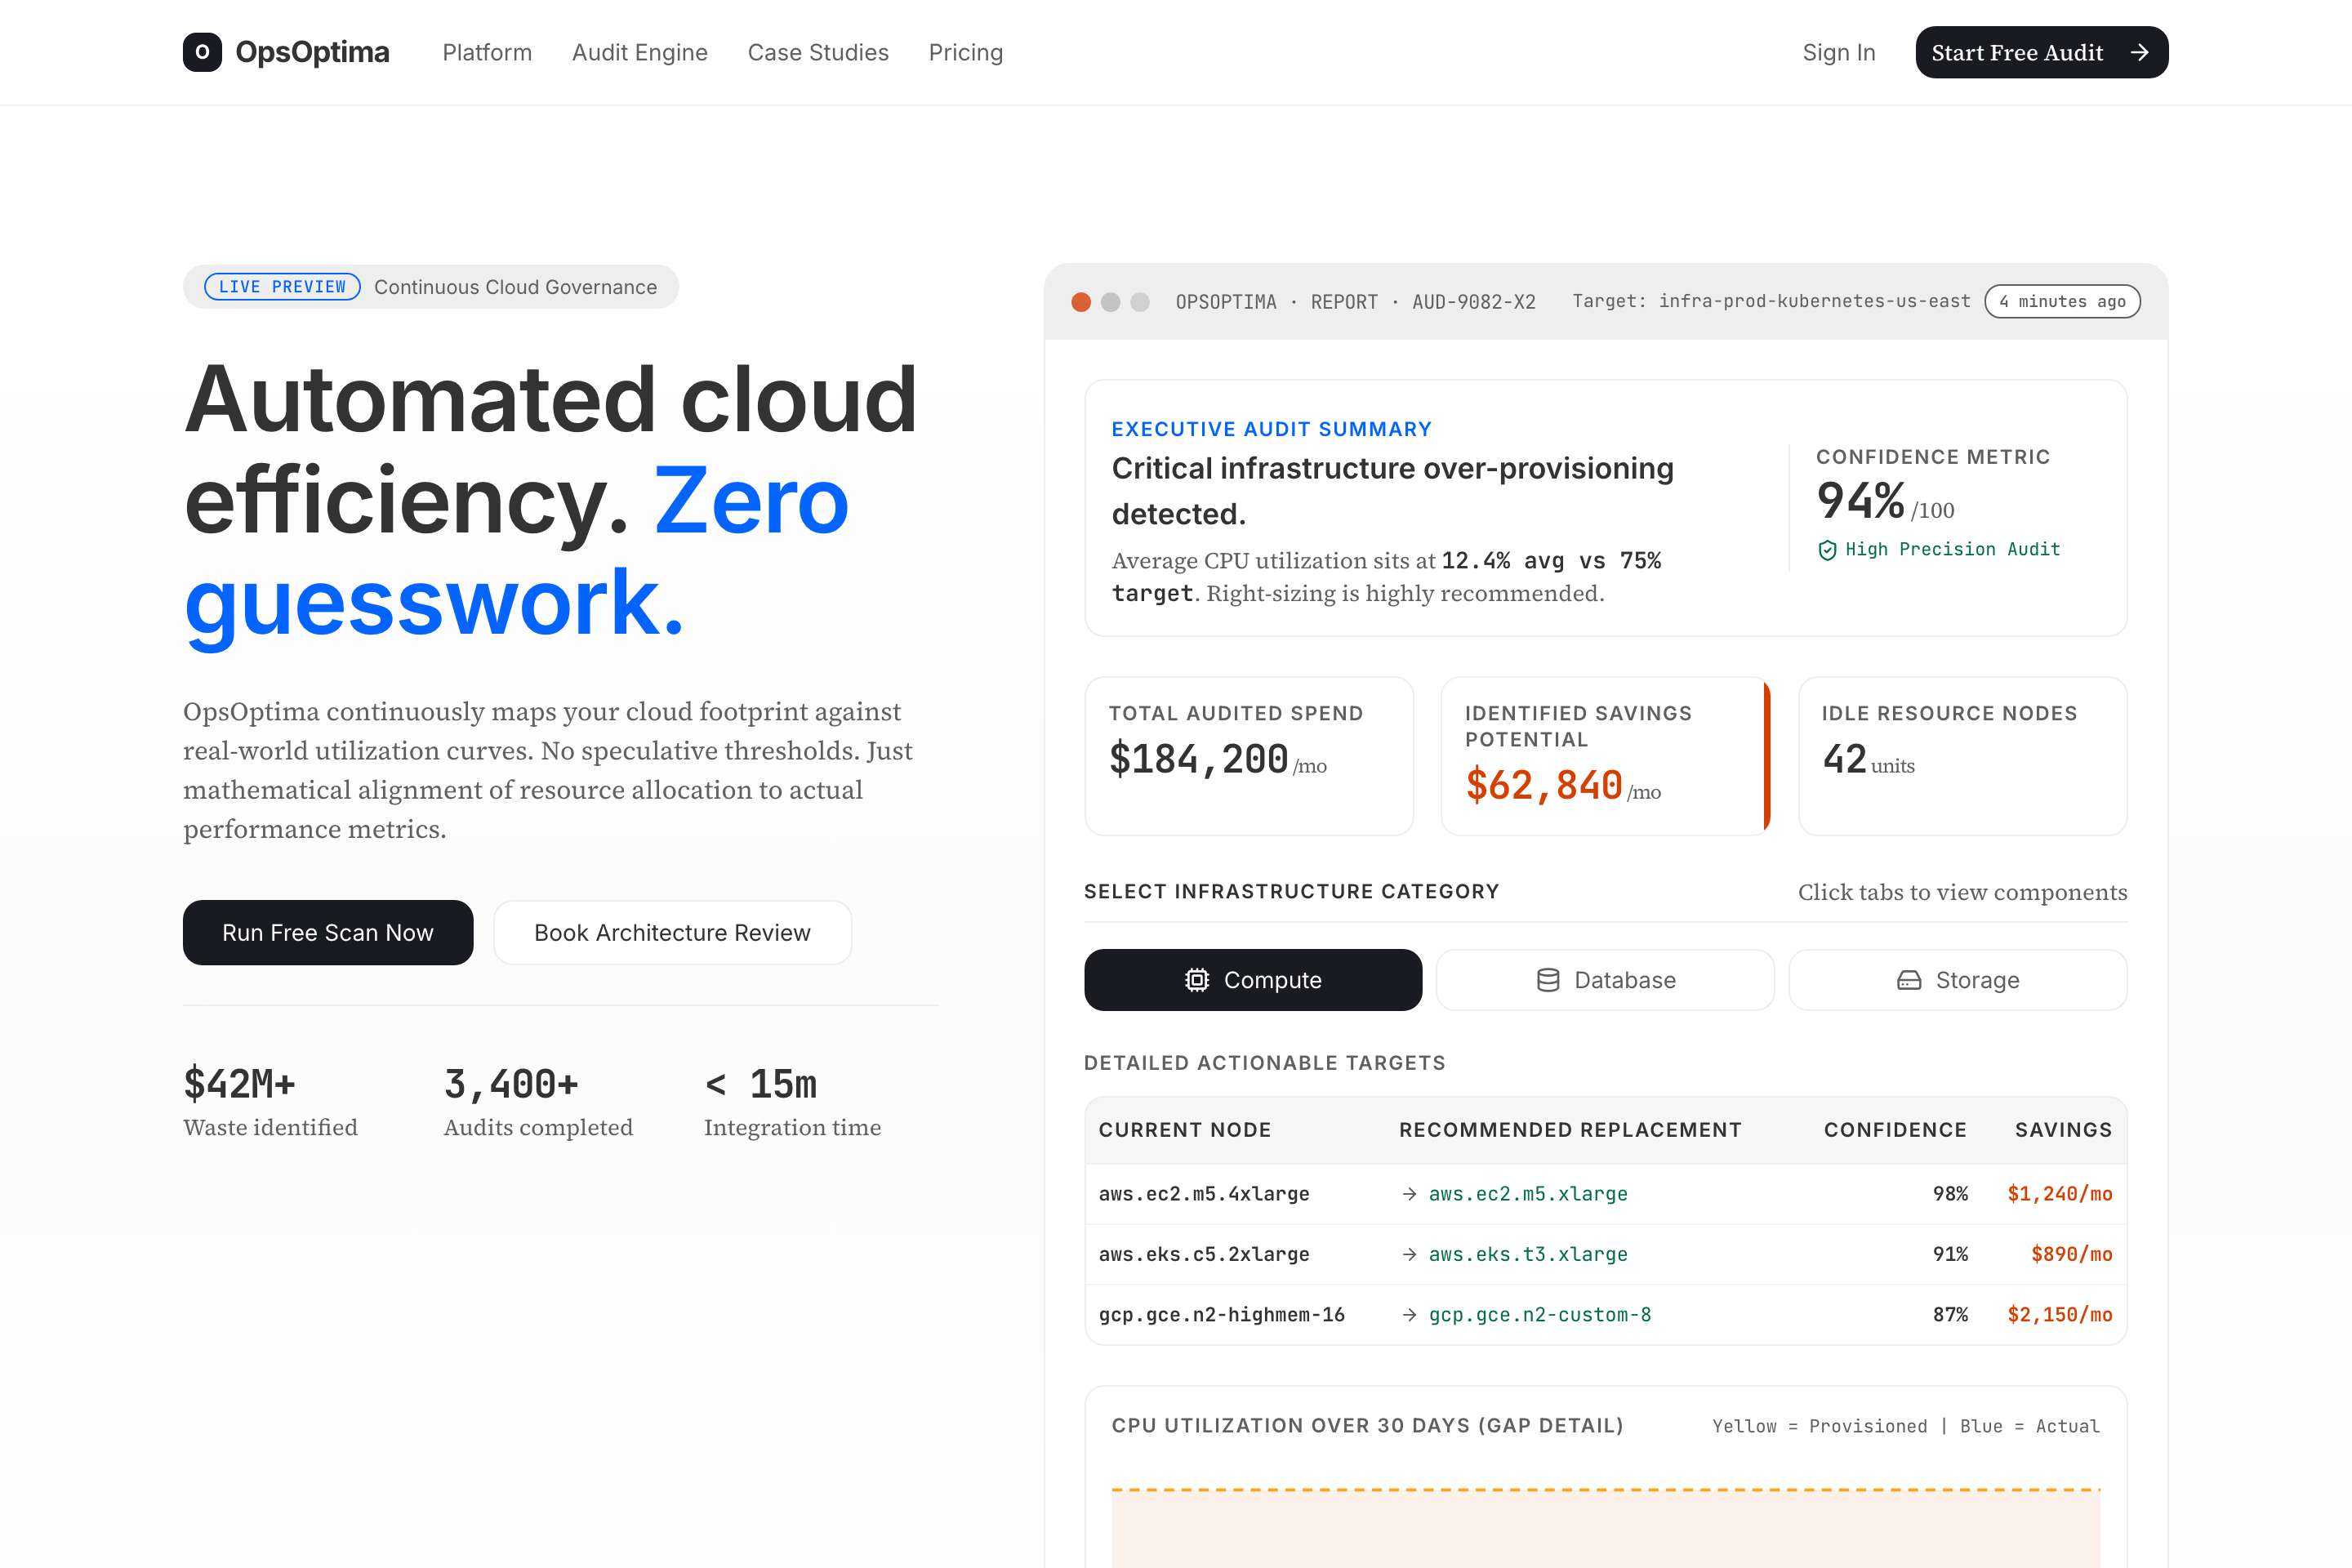This screenshot has width=2352, height=1568.
Task: Click the 94% confidence metric value
Action: coord(1860,501)
